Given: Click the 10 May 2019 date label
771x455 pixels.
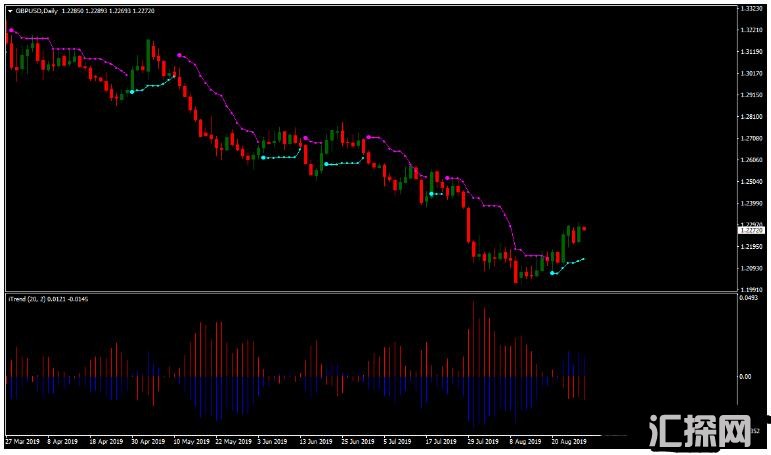Looking at the screenshot, I should (x=191, y=441).
